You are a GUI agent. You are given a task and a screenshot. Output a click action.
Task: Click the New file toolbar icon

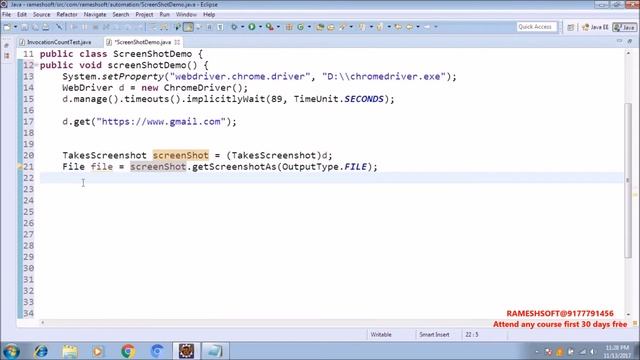7,27
